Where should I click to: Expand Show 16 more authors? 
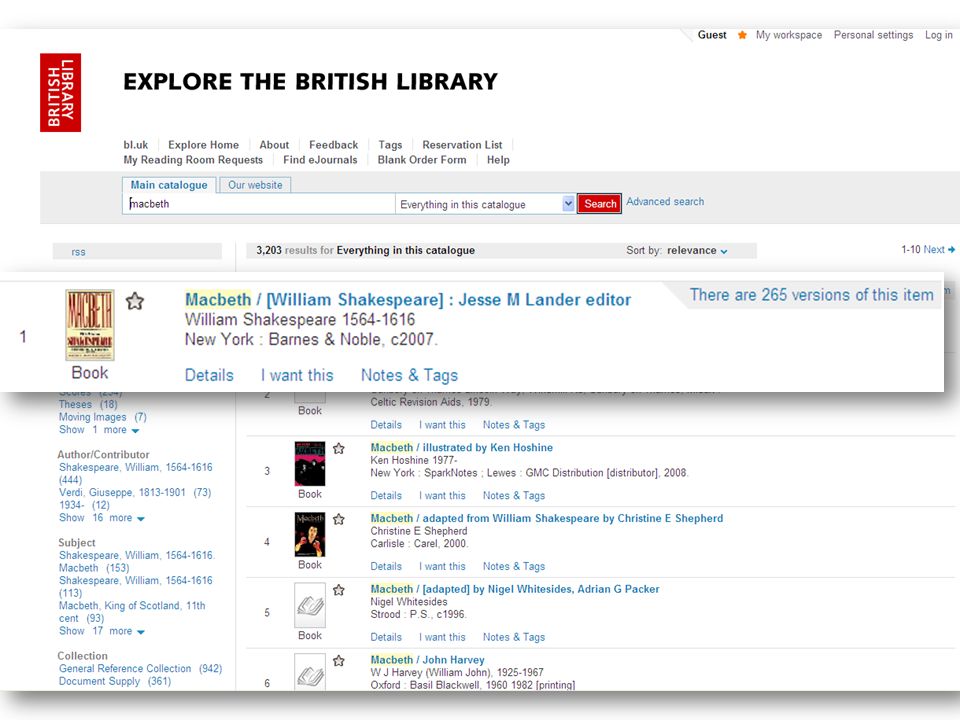(x=102, y=518)
